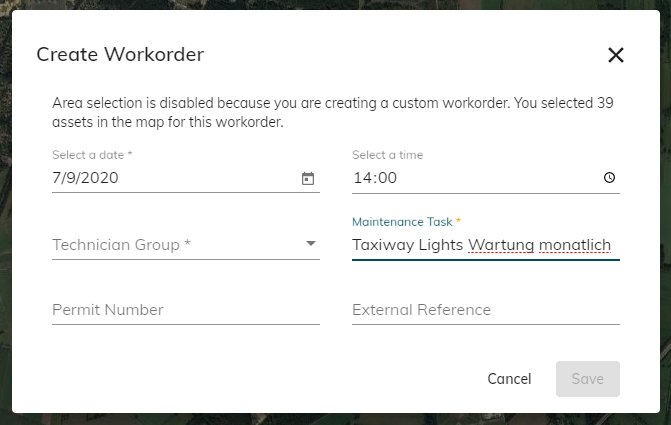671x425 pixels.
Task: Click the underlined word monatlich
Action: point(574,244)
